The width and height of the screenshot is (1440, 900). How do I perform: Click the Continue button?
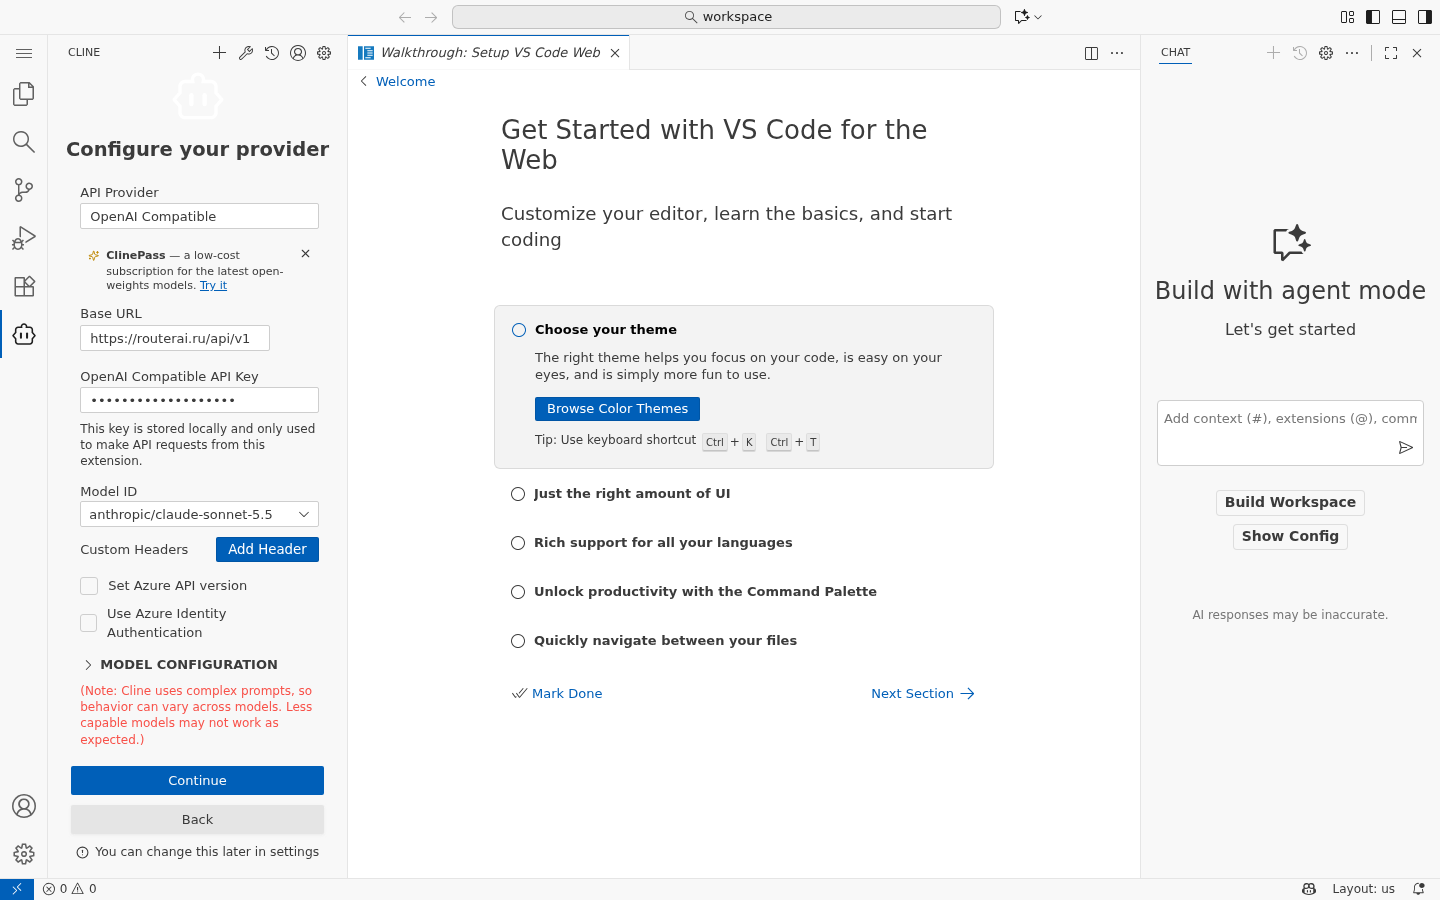(197, 781)
